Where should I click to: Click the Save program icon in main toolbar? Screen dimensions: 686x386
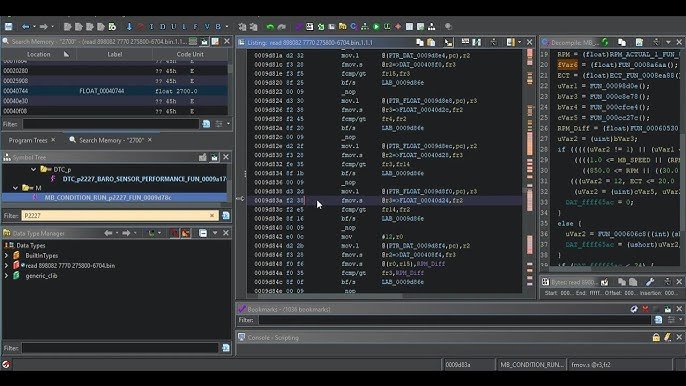pyautogui.click(x=9, y=27)
